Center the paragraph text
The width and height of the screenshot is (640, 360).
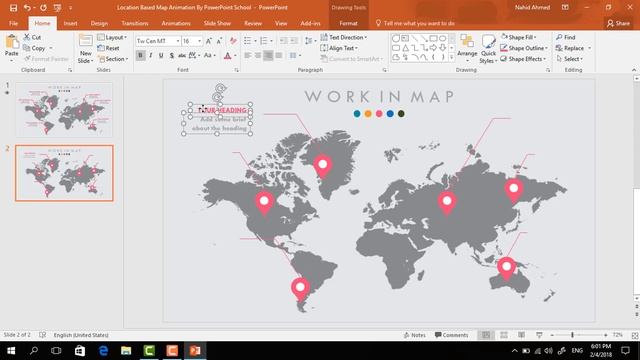(x=258, y=55)
